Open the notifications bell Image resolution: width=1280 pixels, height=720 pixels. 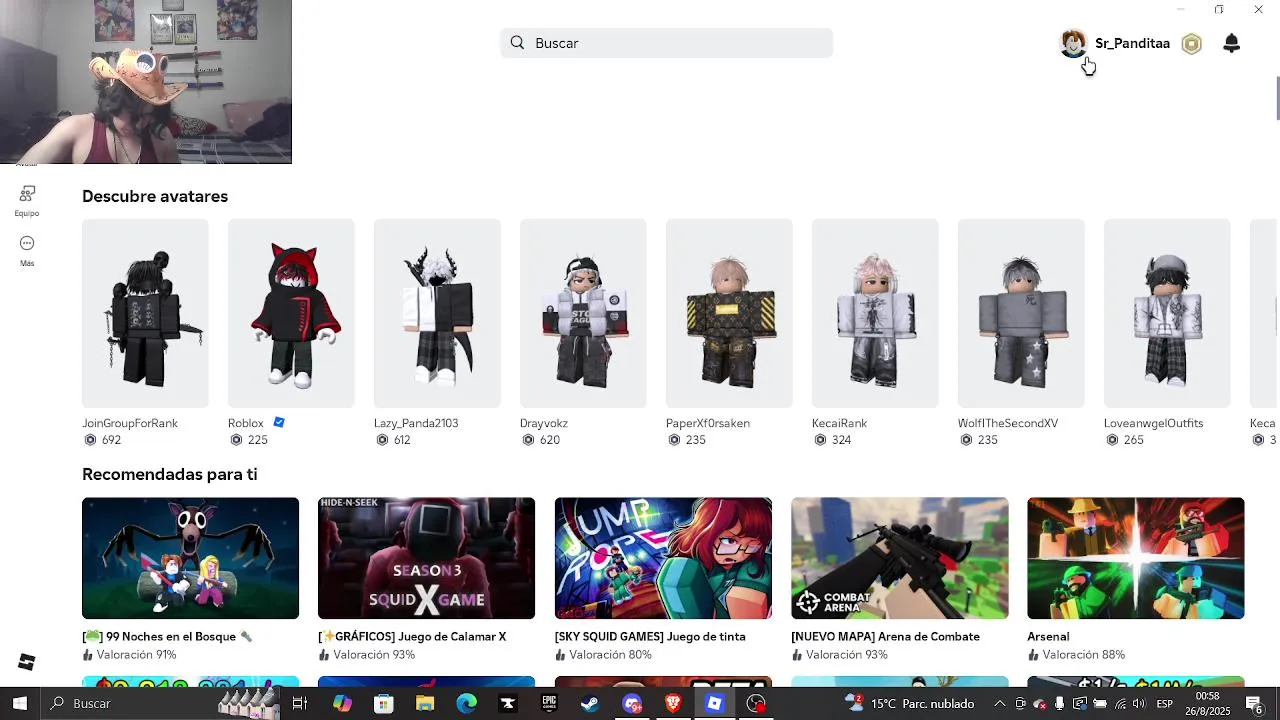(x=1232, y=43)
